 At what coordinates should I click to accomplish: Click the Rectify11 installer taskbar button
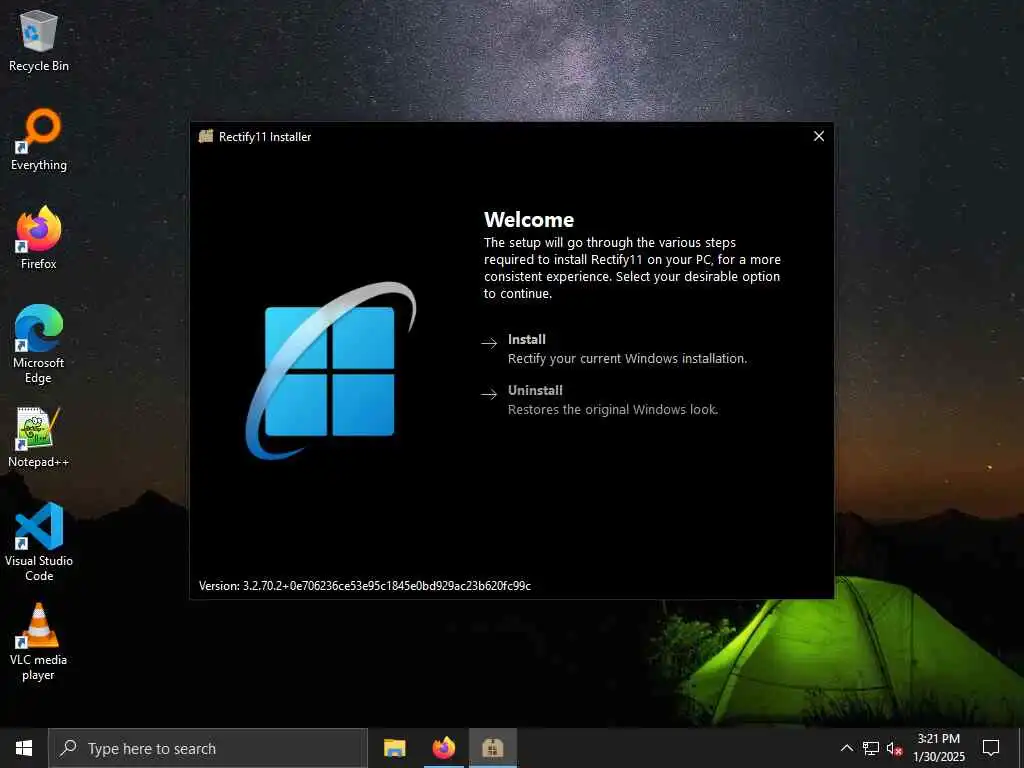492,748
